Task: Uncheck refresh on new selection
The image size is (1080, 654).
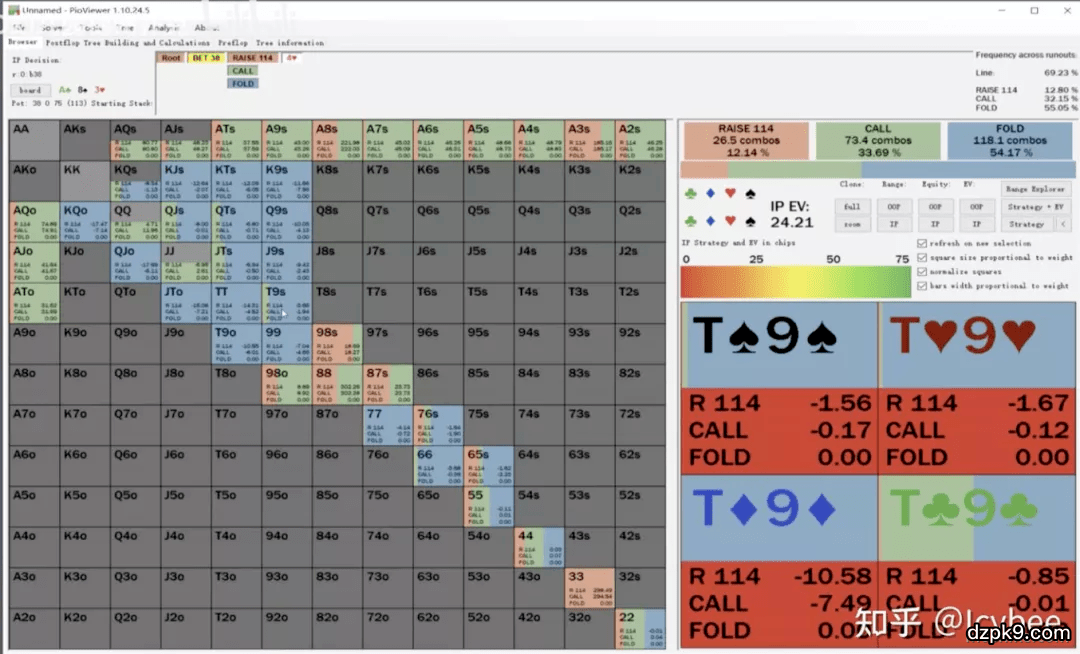Action: (921, 243)
